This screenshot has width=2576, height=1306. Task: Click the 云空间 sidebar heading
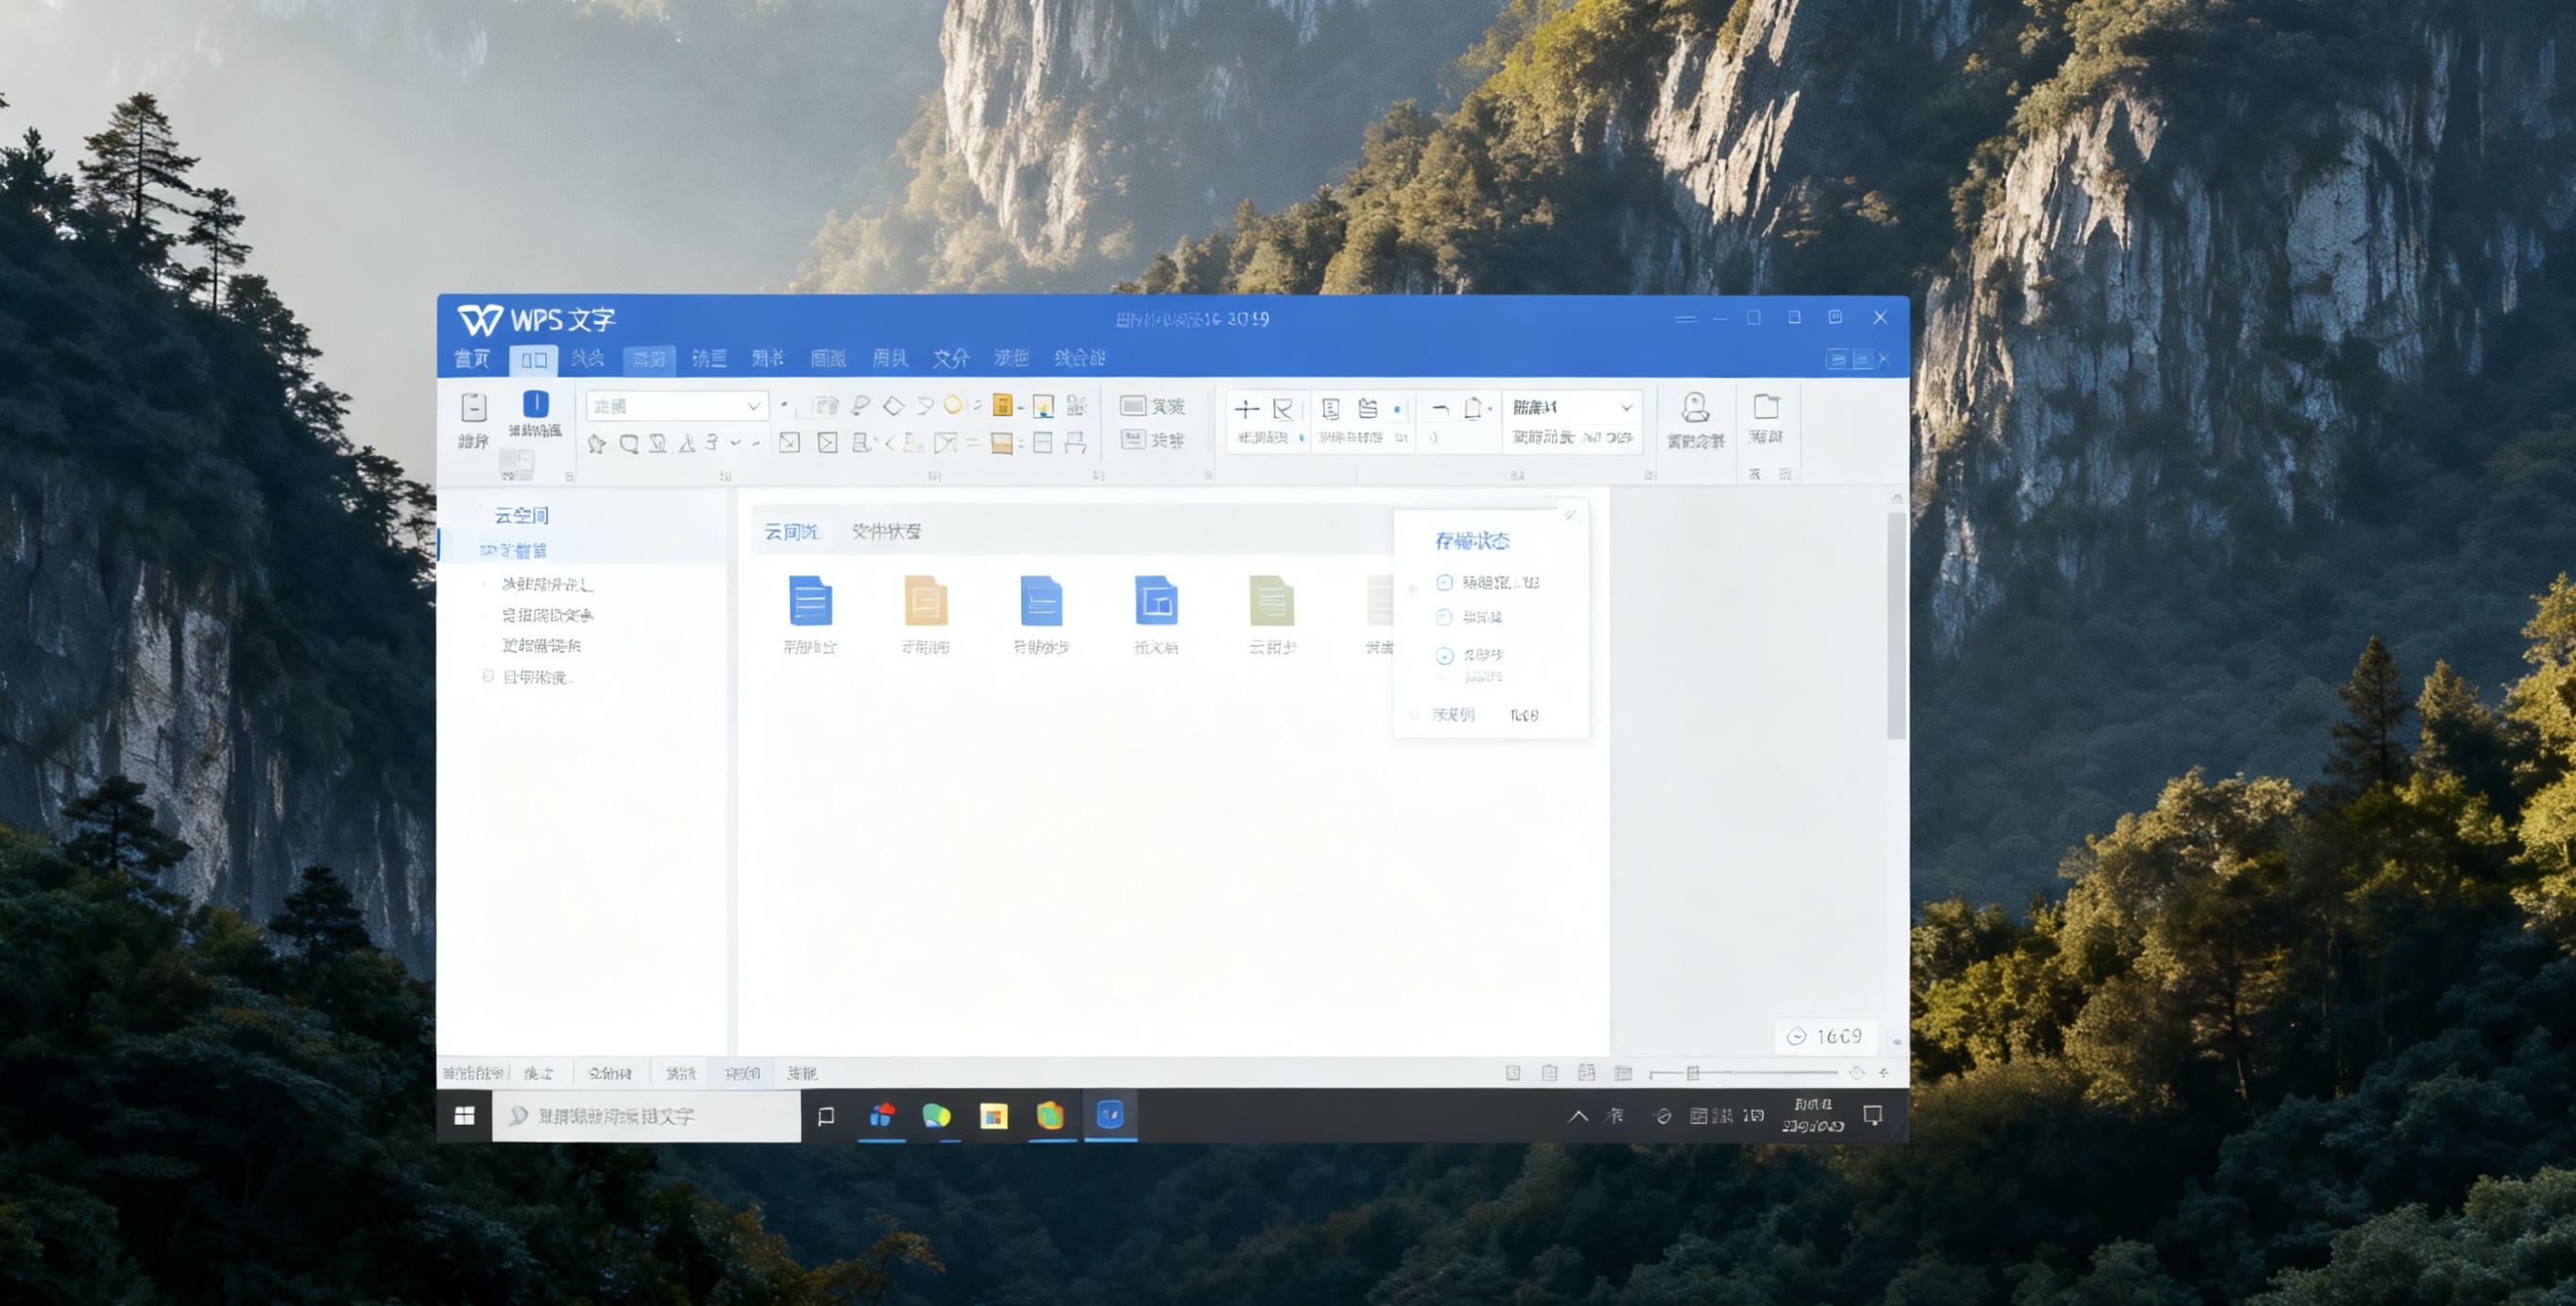[x=521, y=515]
